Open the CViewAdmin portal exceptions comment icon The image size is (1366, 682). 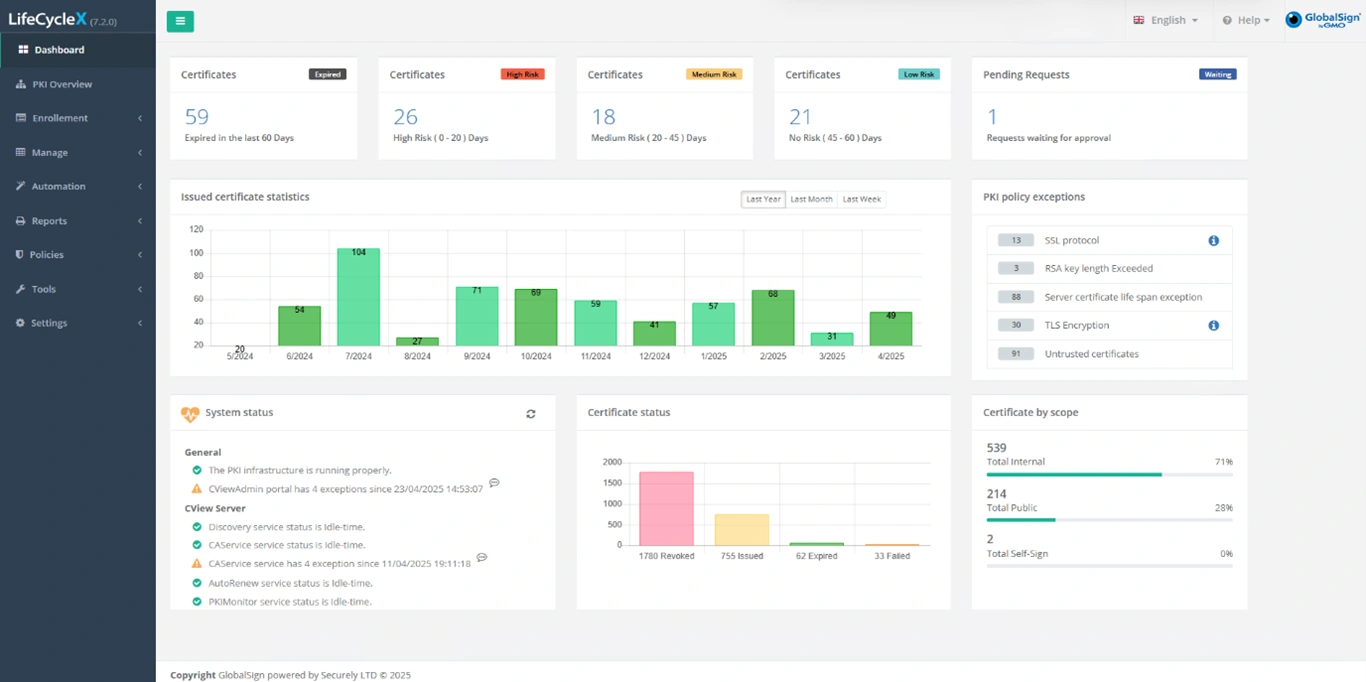494,483
